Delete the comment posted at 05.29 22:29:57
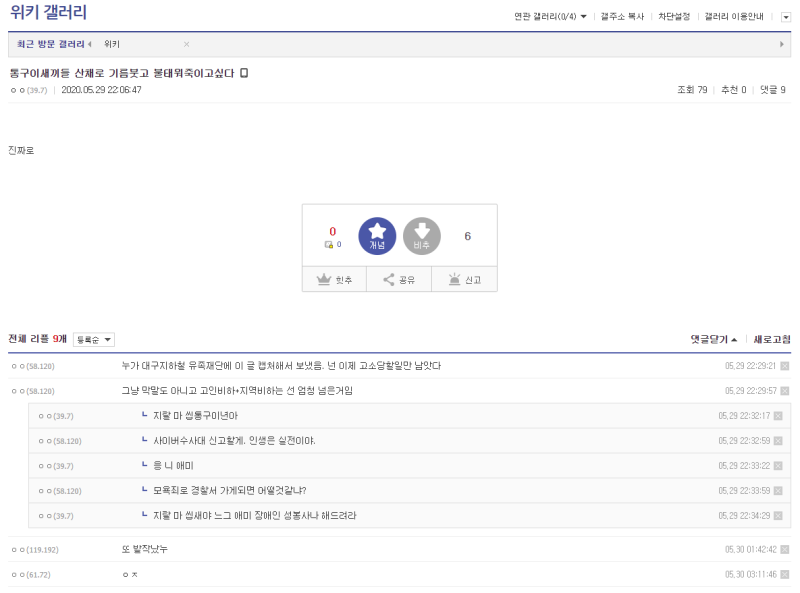 click(785, 391)
